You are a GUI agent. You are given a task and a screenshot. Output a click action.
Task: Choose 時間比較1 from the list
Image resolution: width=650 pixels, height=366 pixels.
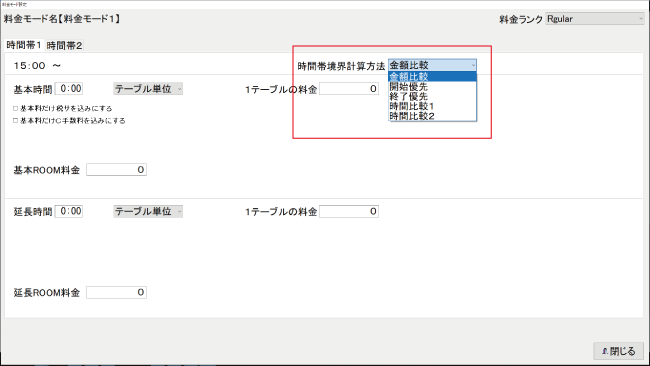coord(432,106)
